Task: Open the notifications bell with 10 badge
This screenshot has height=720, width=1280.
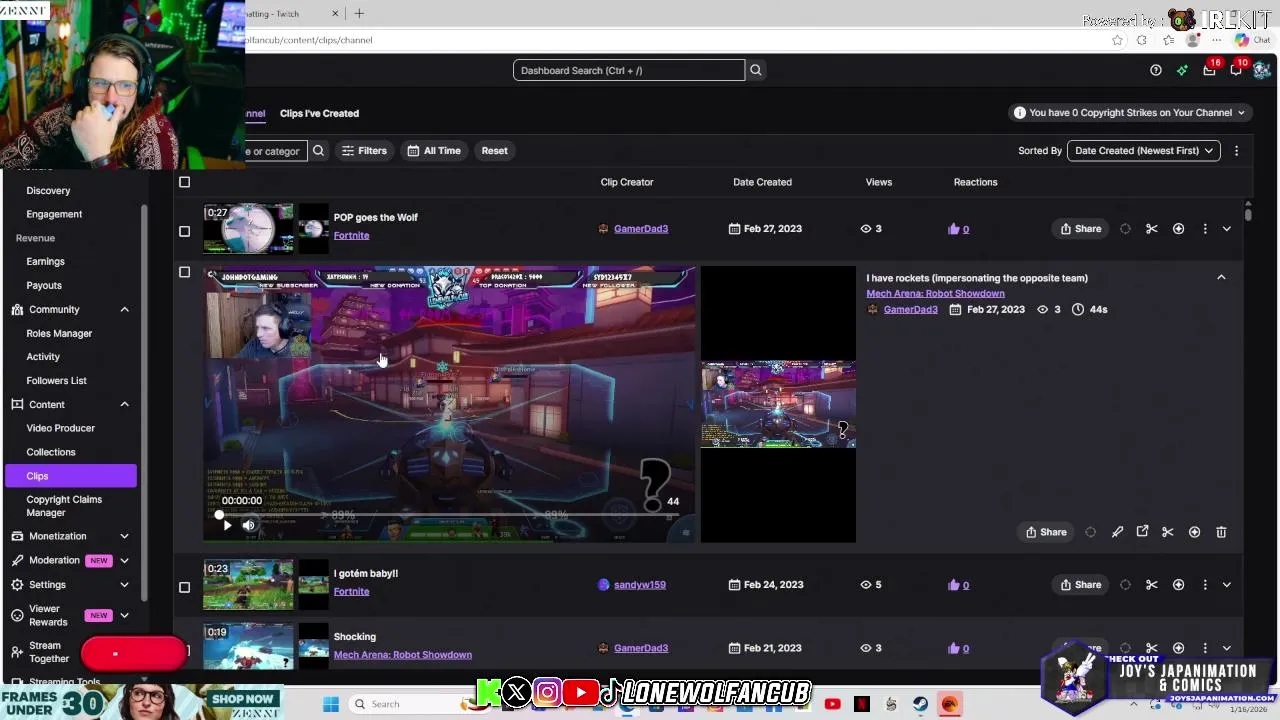Action: pyautogui.click(x=1236, y=70)
